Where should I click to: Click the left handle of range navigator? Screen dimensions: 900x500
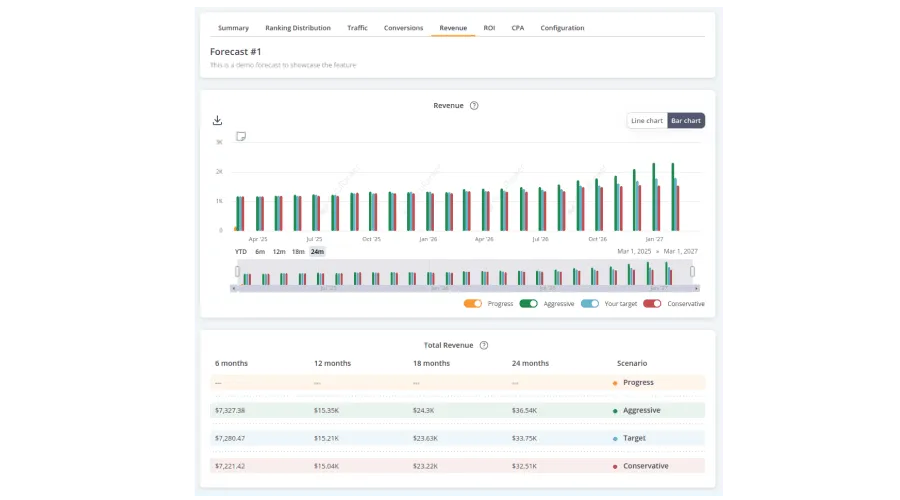pos(237,271)
